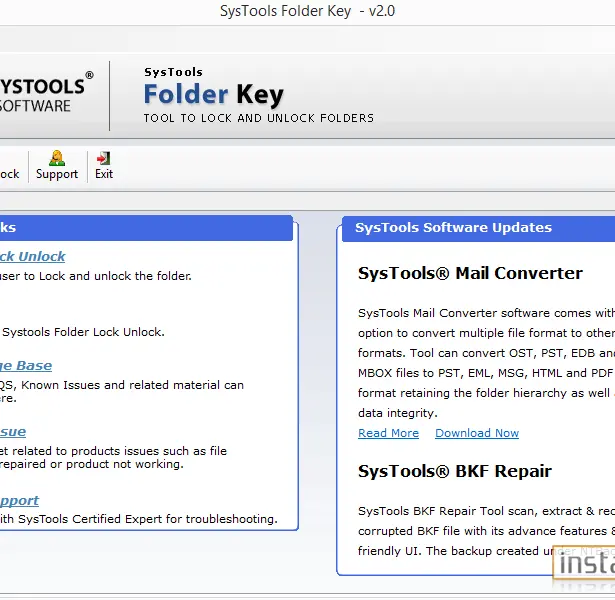Follow the product issue link
Viewport: 615px width, 600px height.
(13, 432)
